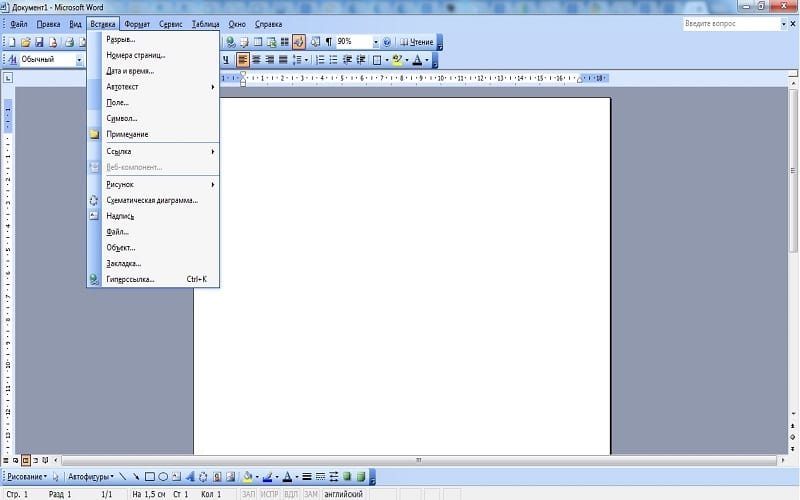The height and width of the screenshot is (500, 800).
Task: Save the document using the floppy icon
Action: (39, 42)
